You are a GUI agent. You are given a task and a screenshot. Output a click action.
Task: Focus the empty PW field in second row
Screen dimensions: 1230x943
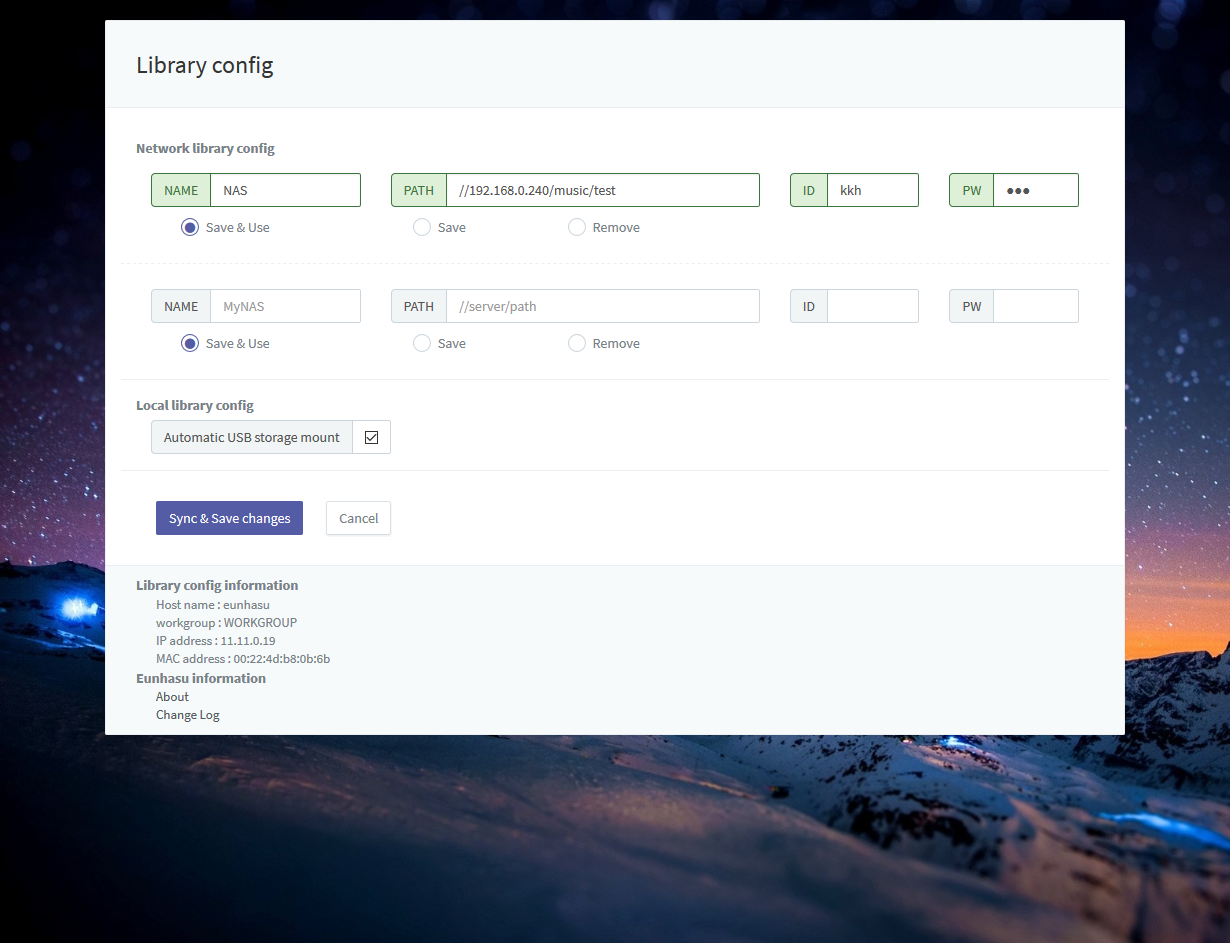(1035, 306)
